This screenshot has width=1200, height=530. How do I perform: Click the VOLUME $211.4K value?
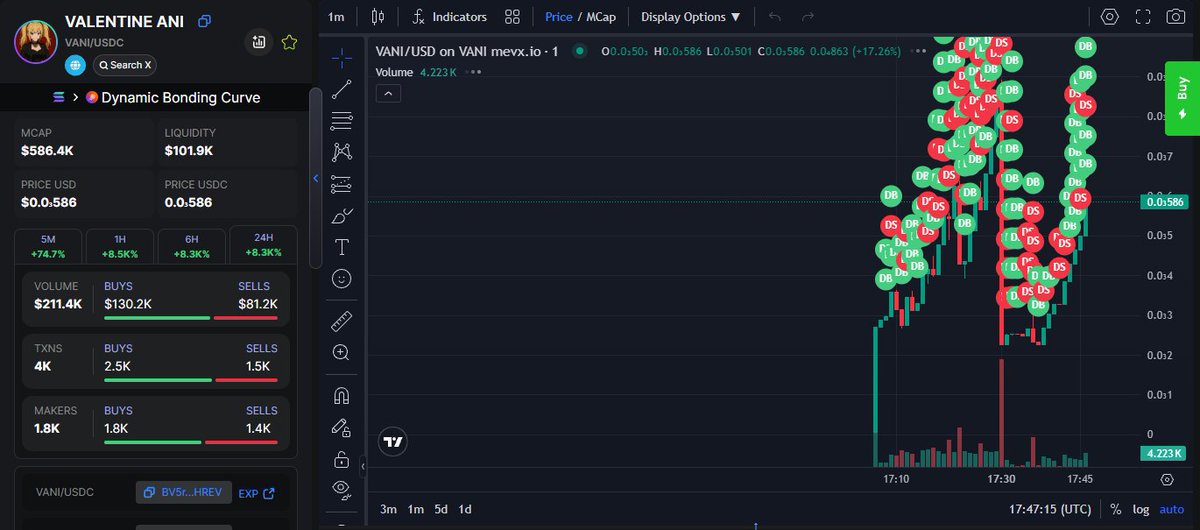[x=58, y=303]
